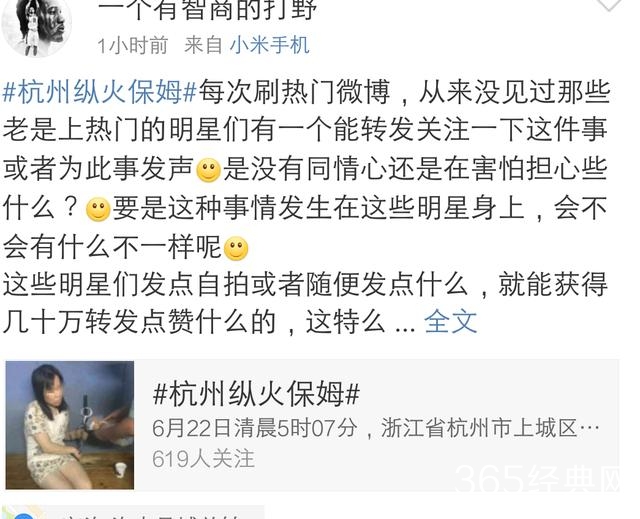Screen dimensions: 640x519
Task: Tap the 小米手机 source link
Action: [x=269, y=45]
